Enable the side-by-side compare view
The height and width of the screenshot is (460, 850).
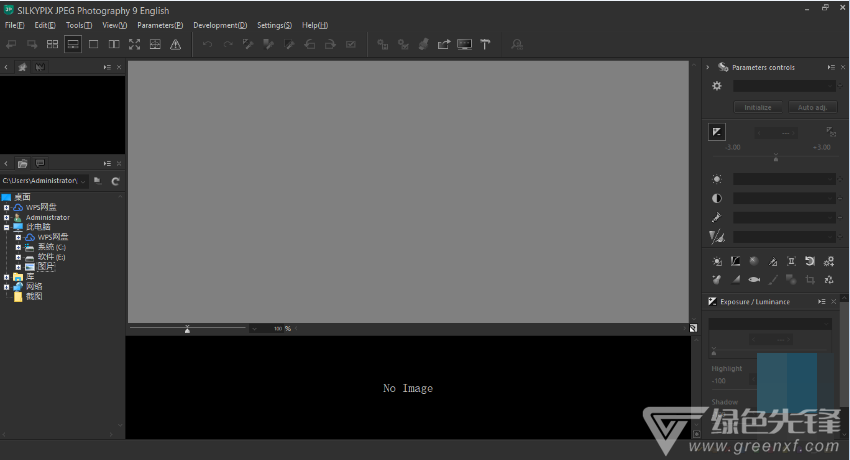click(114, 44)
